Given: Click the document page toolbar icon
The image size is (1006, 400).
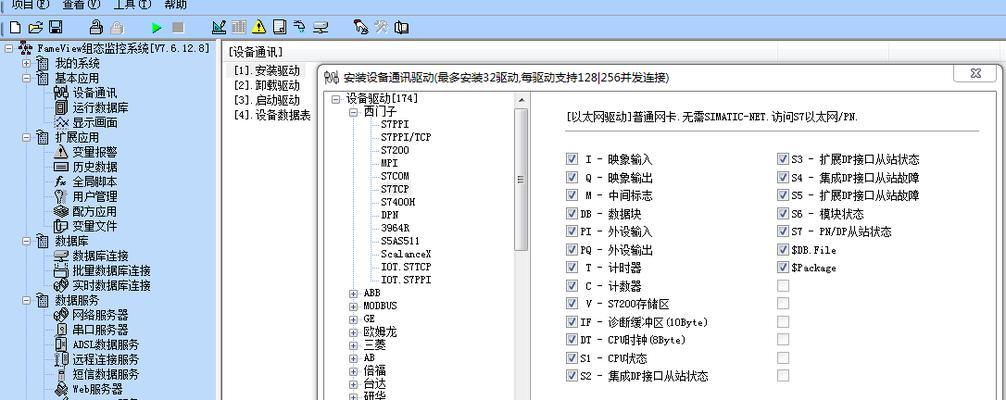Looking at the screenshot, I should 279,27.
